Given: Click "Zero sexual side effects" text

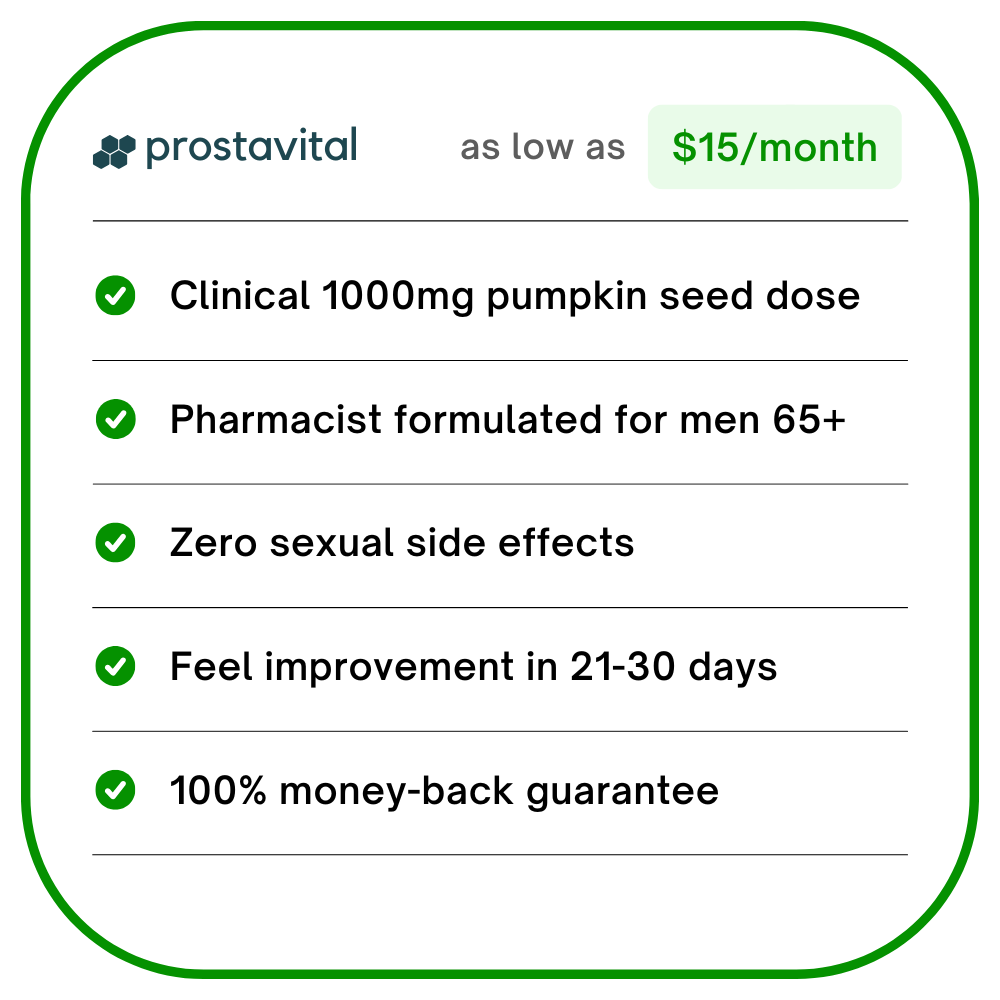Looking at the screenshot, I should 402,543.
